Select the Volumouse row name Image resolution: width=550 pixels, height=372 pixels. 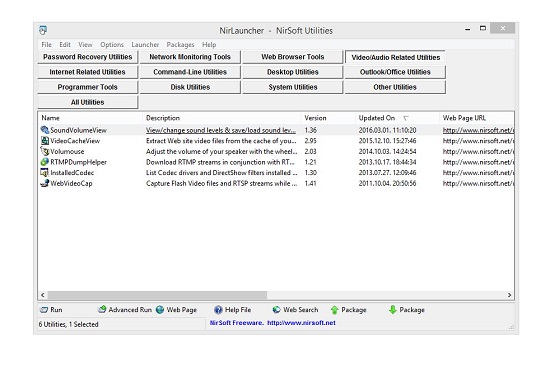(67, 151)
